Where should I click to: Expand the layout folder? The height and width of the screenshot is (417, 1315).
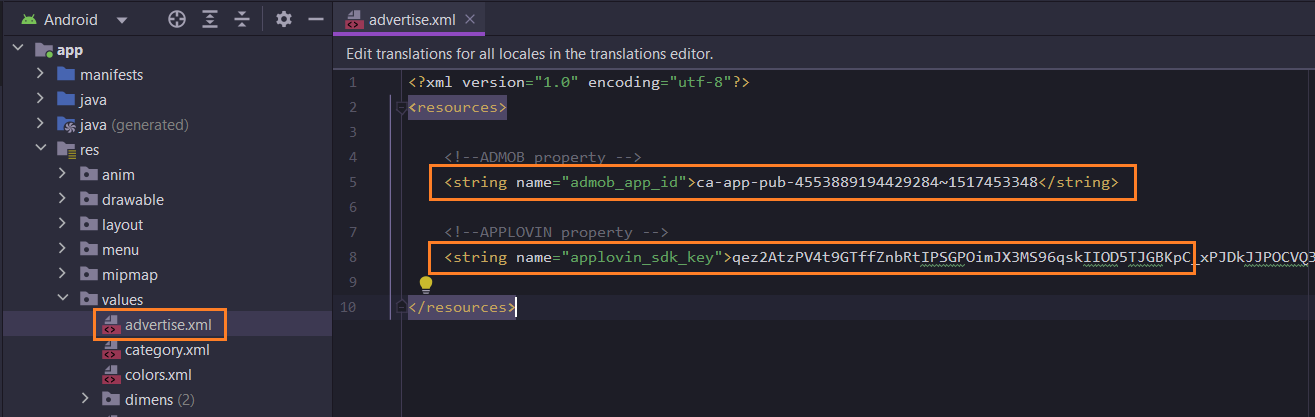tap(62, 224)
